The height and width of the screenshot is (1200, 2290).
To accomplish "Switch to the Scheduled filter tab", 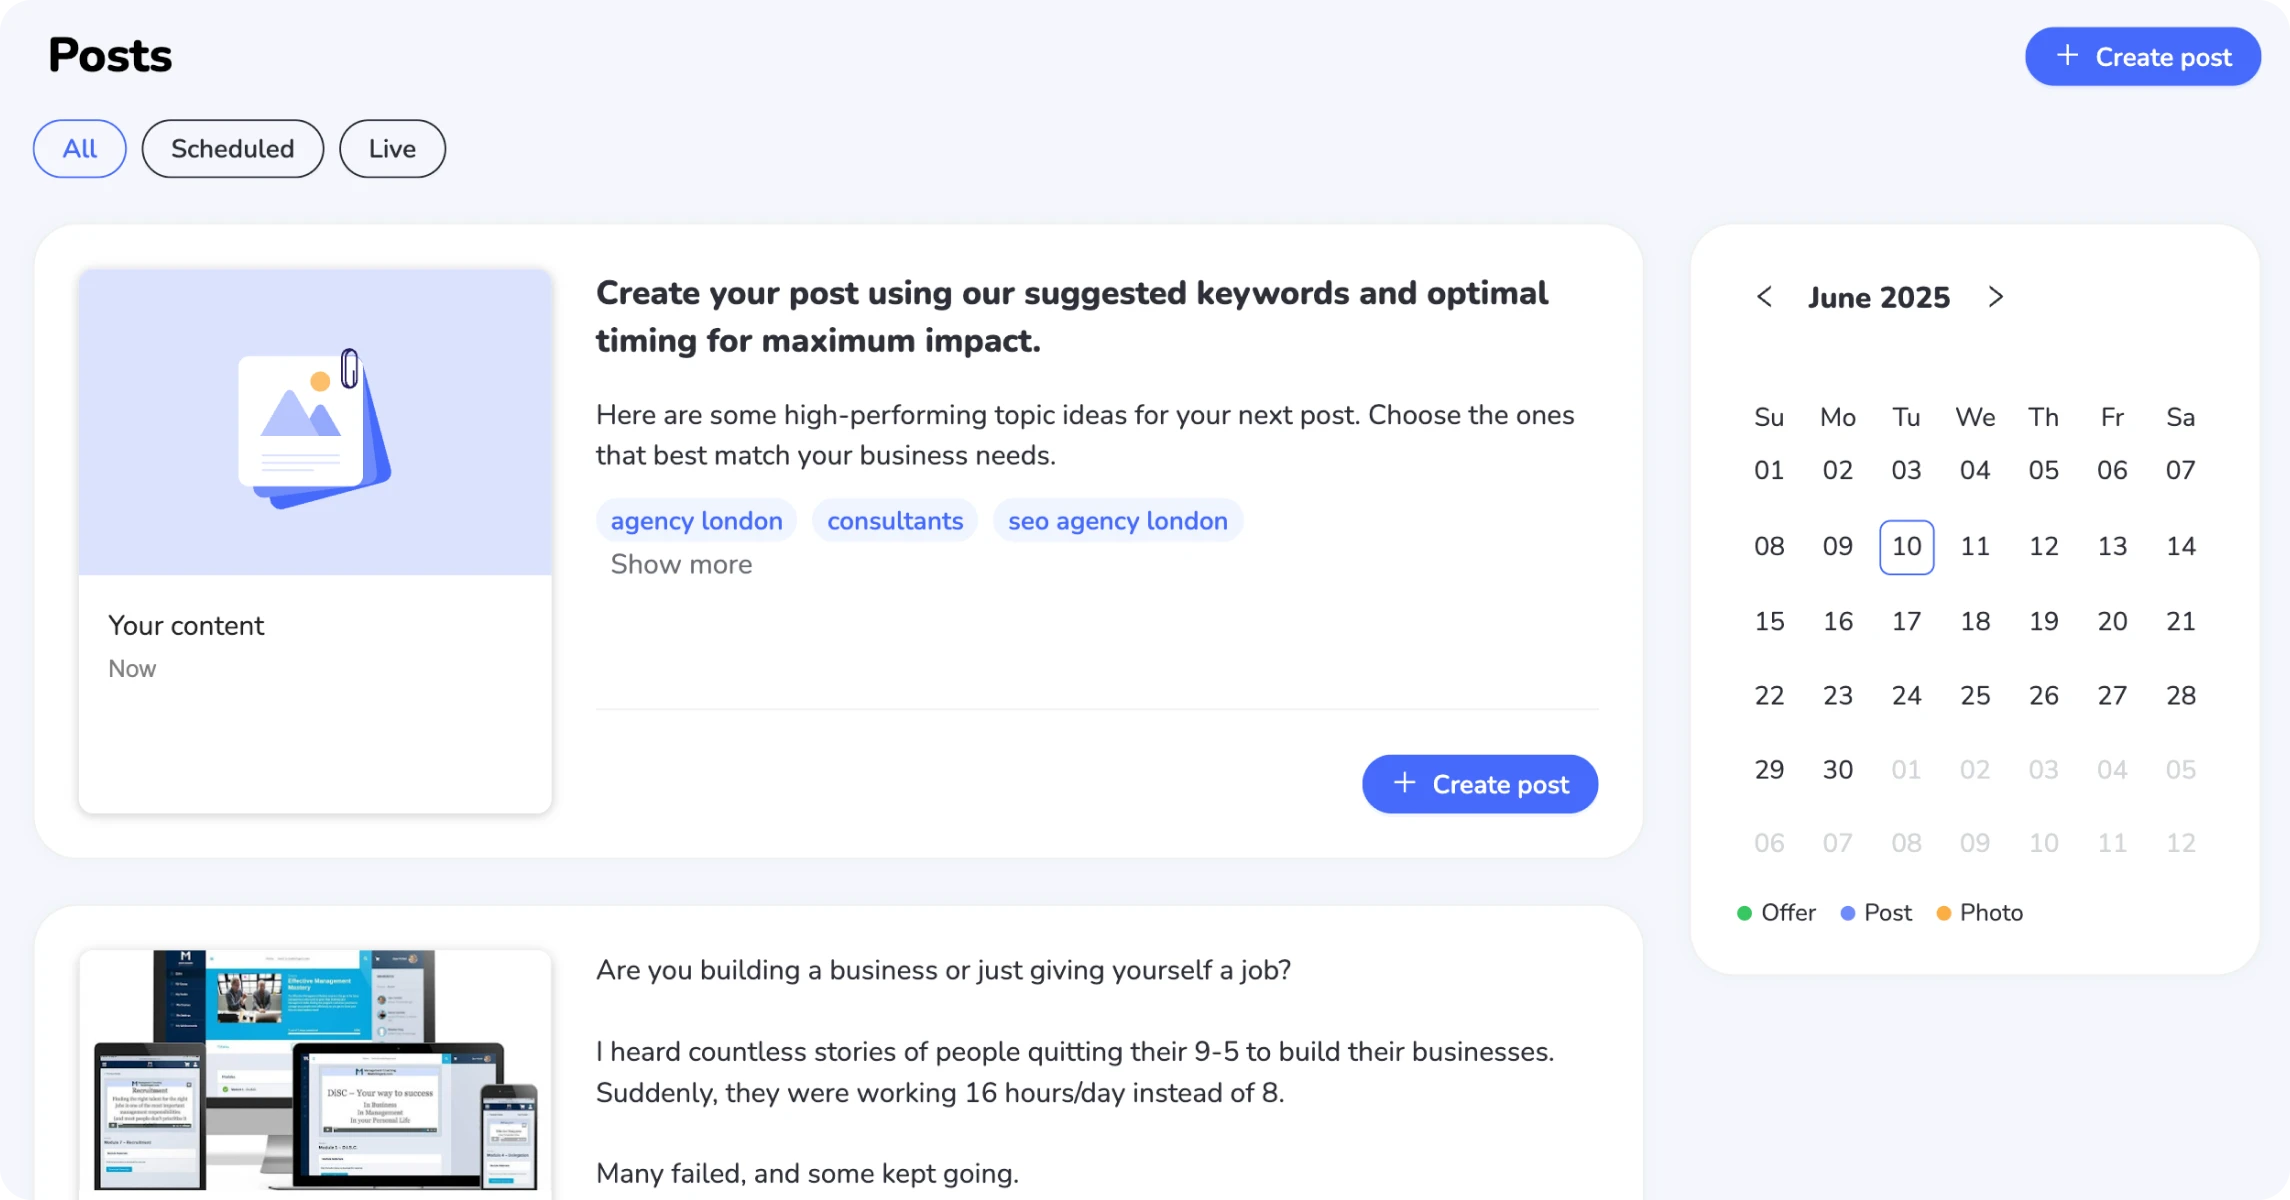I will 232,148.
